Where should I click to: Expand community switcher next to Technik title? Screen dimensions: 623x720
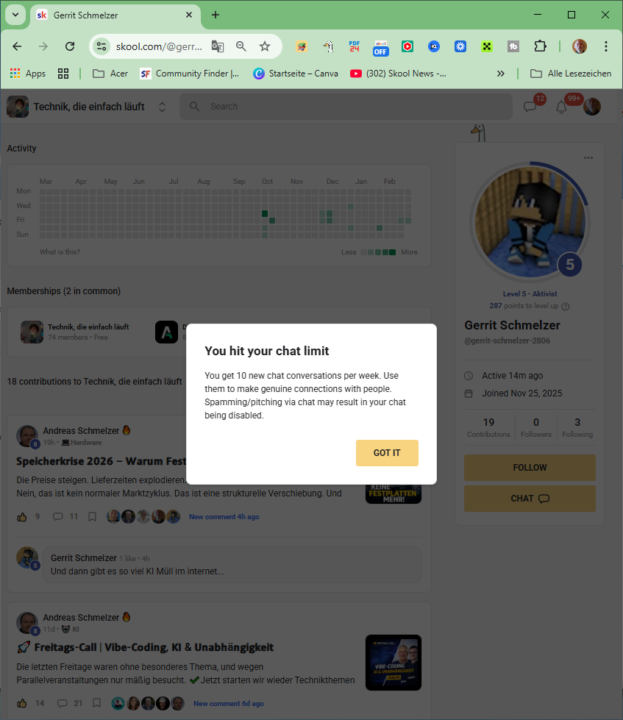coord(162,107)
